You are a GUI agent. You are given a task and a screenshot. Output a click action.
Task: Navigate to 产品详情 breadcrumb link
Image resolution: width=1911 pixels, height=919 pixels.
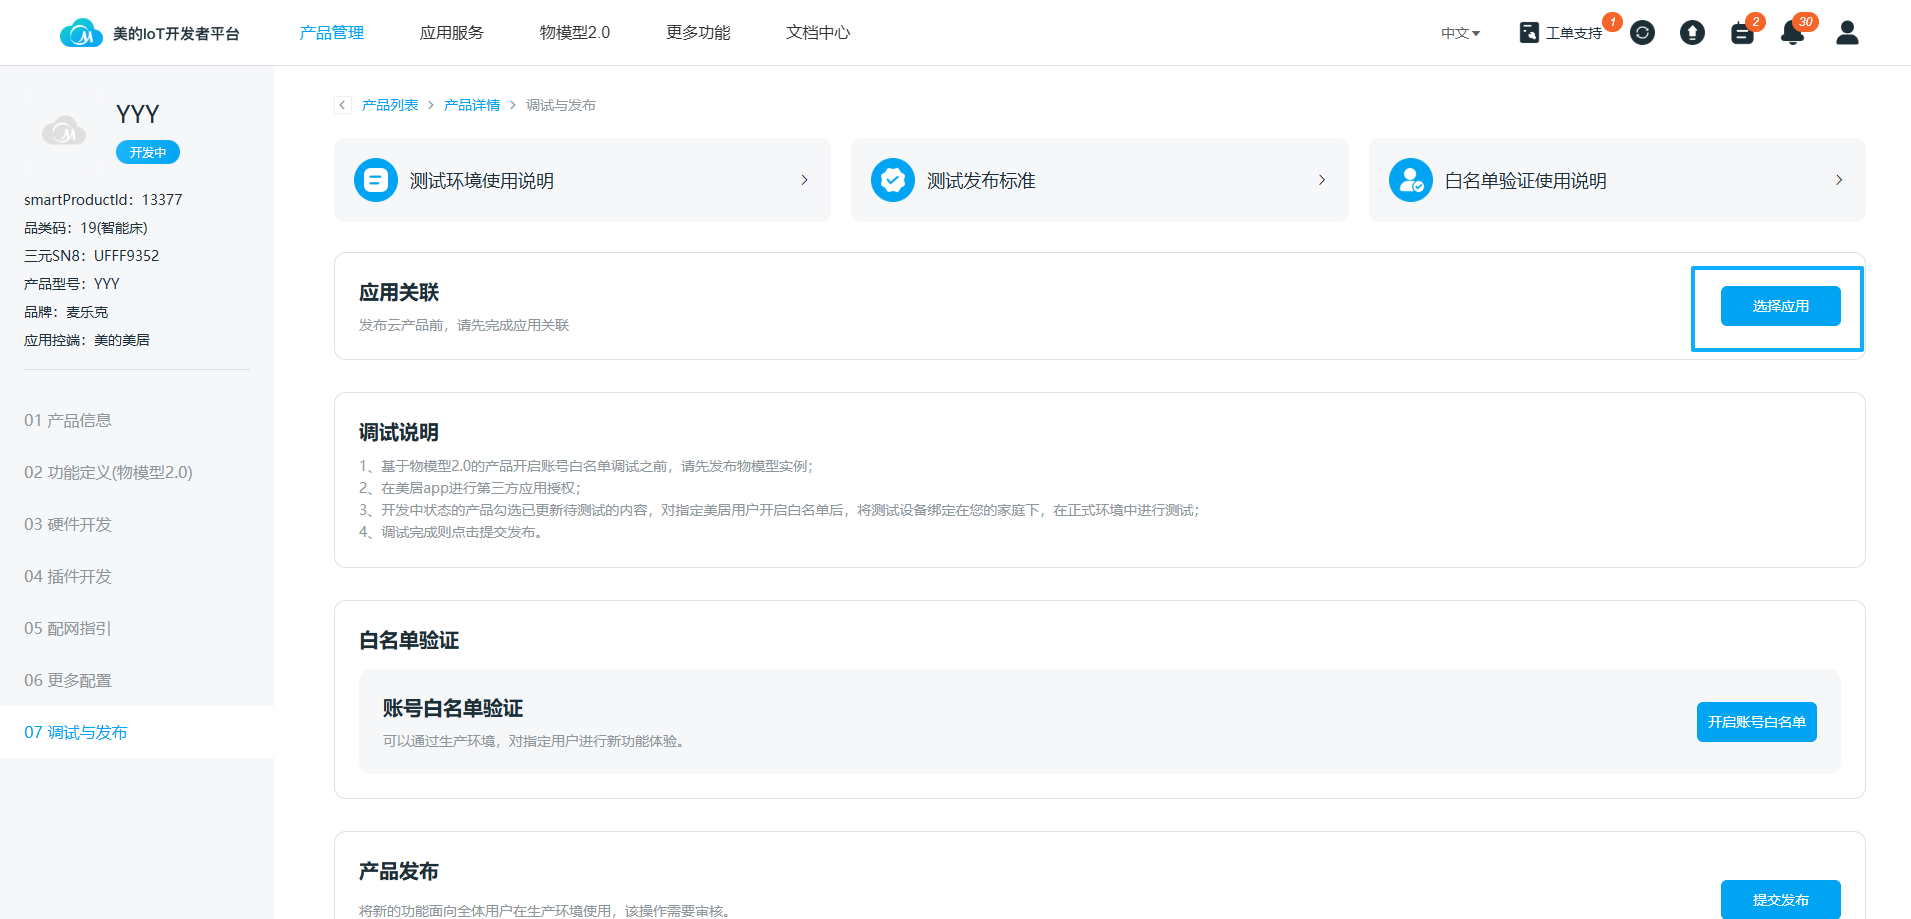472,105
